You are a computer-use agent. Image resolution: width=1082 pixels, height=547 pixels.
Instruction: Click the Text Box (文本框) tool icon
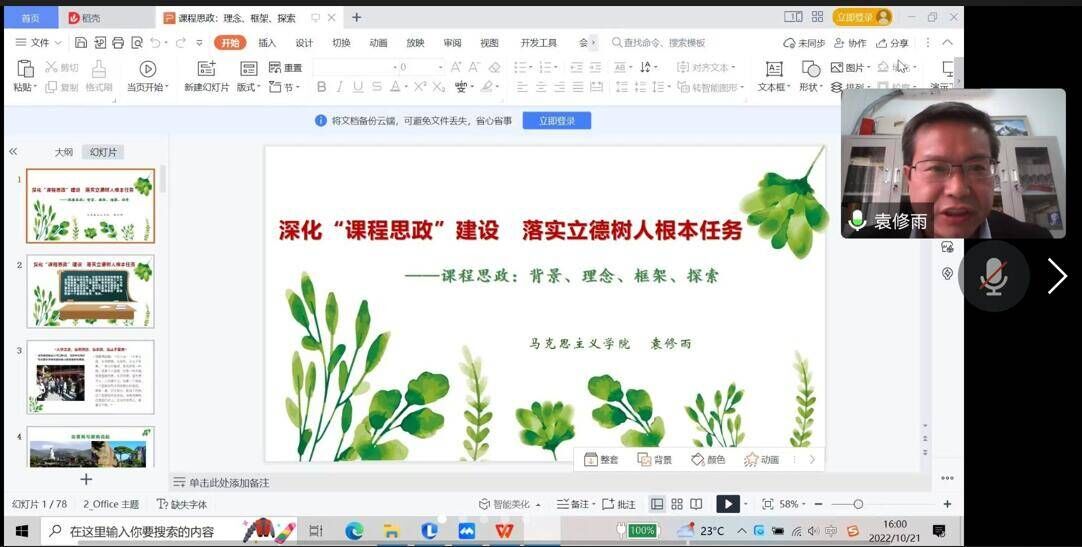click(x=773, y=69)
